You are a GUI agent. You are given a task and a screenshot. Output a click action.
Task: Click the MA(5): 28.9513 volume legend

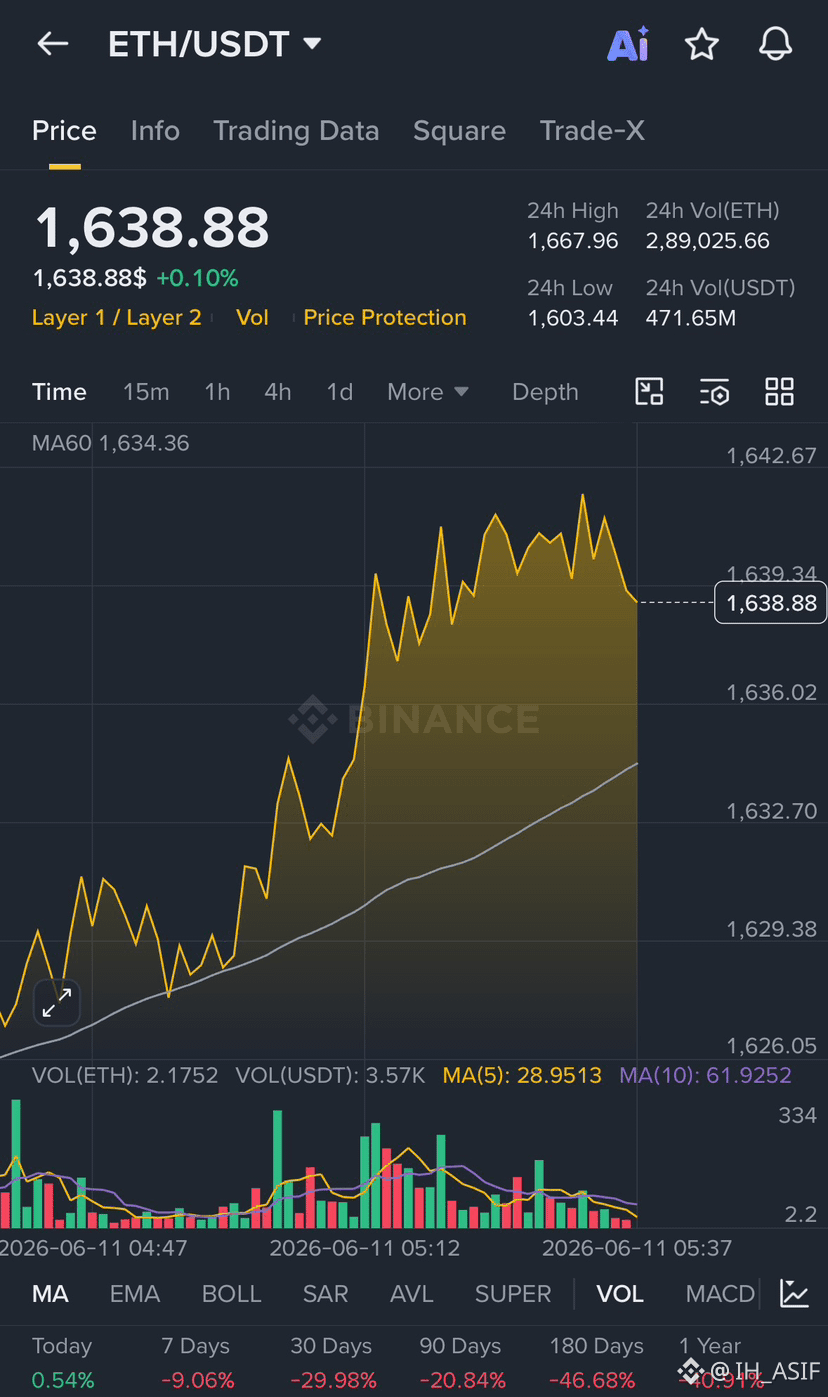point(522,1076)
